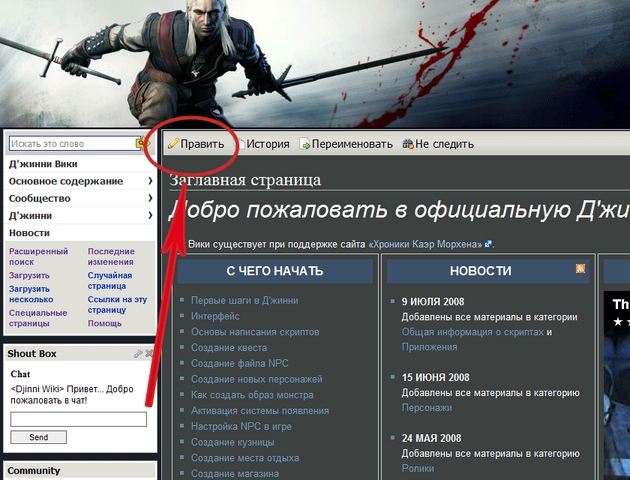Open the Приложения news link
The image size is (630, 480).
pyautogui.click(x=429, y=347)
